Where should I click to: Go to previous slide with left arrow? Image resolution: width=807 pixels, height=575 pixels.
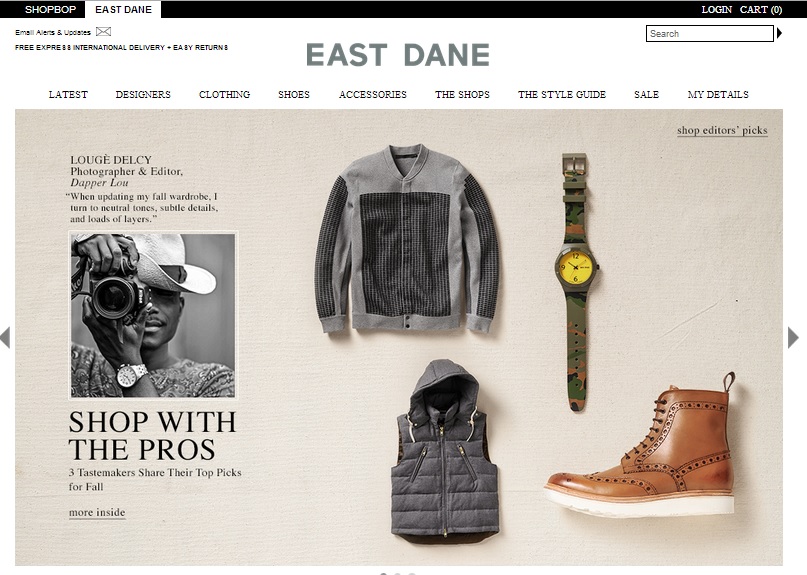click(x=5, y=338)
